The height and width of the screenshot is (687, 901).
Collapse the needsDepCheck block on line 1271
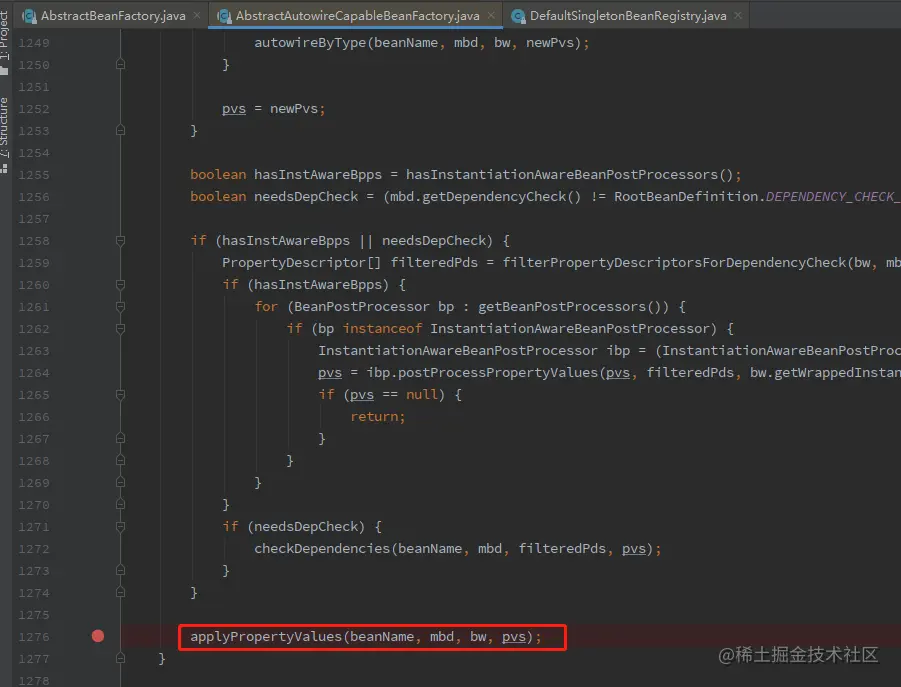(120, 527)
